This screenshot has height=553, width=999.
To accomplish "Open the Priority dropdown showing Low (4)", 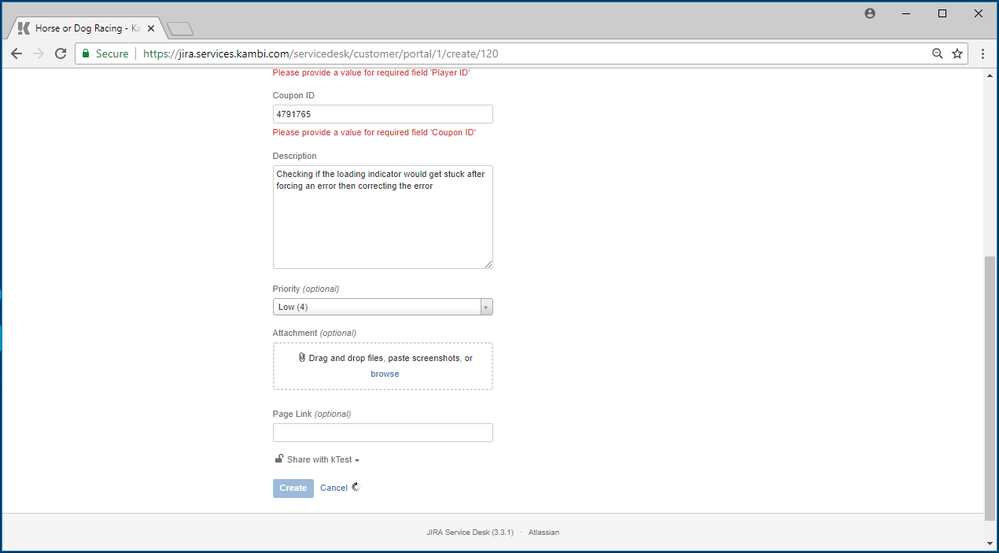I will pos(382,307).
